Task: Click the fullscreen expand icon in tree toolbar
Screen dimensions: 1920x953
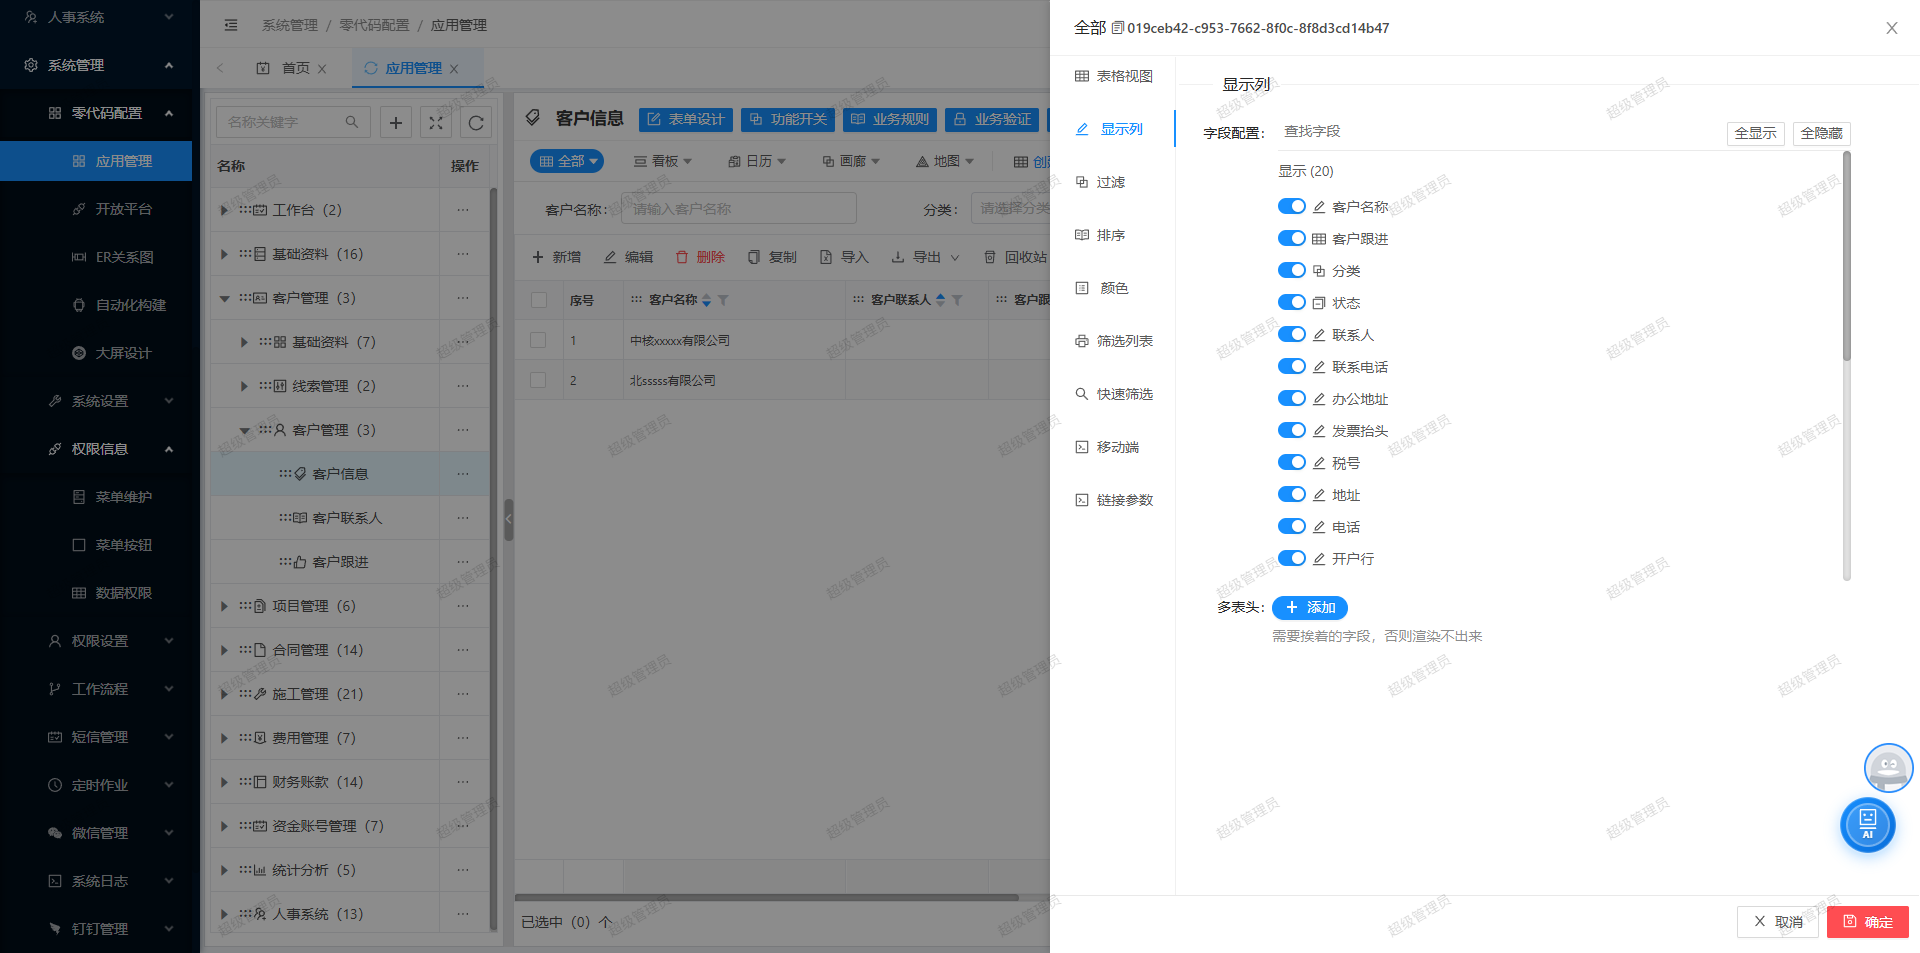Action: (436, 122)
